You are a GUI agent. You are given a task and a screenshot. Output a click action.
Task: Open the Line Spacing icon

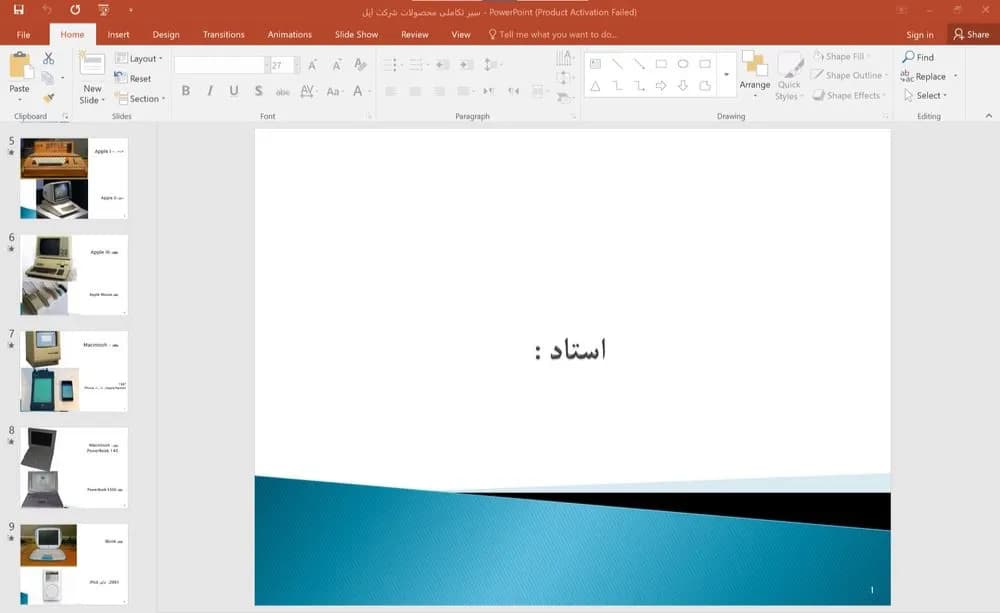[x=492, y=64]
